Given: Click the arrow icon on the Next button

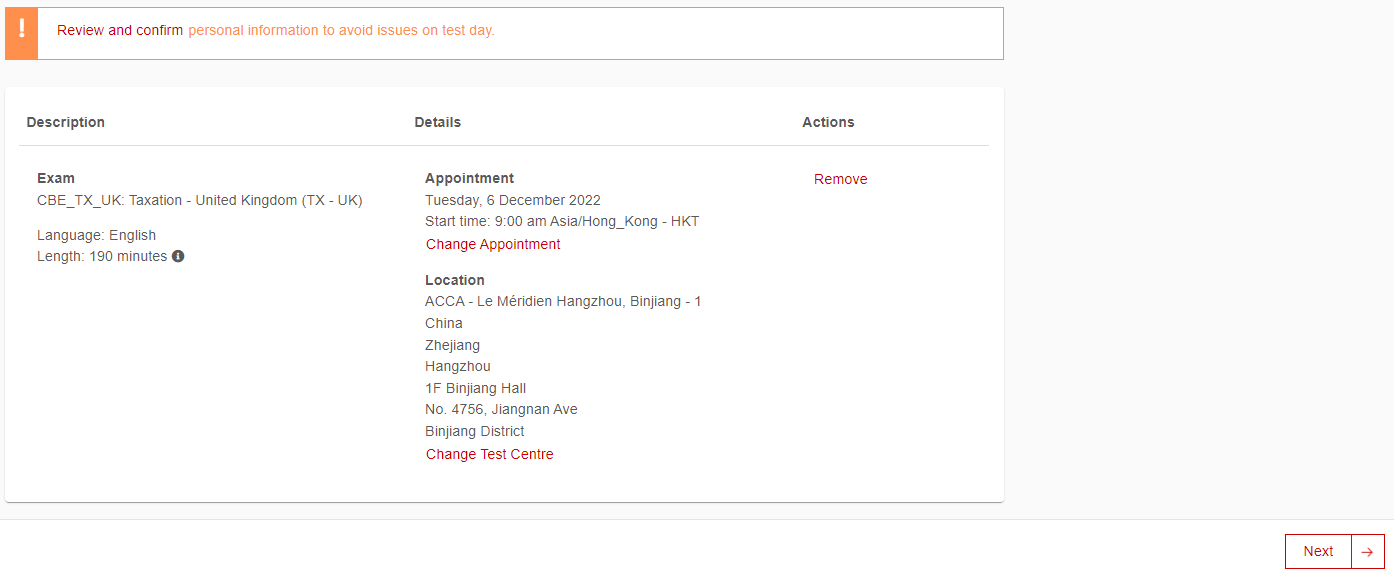Looking at the screenshot, I should click(x=1367, y=552).
